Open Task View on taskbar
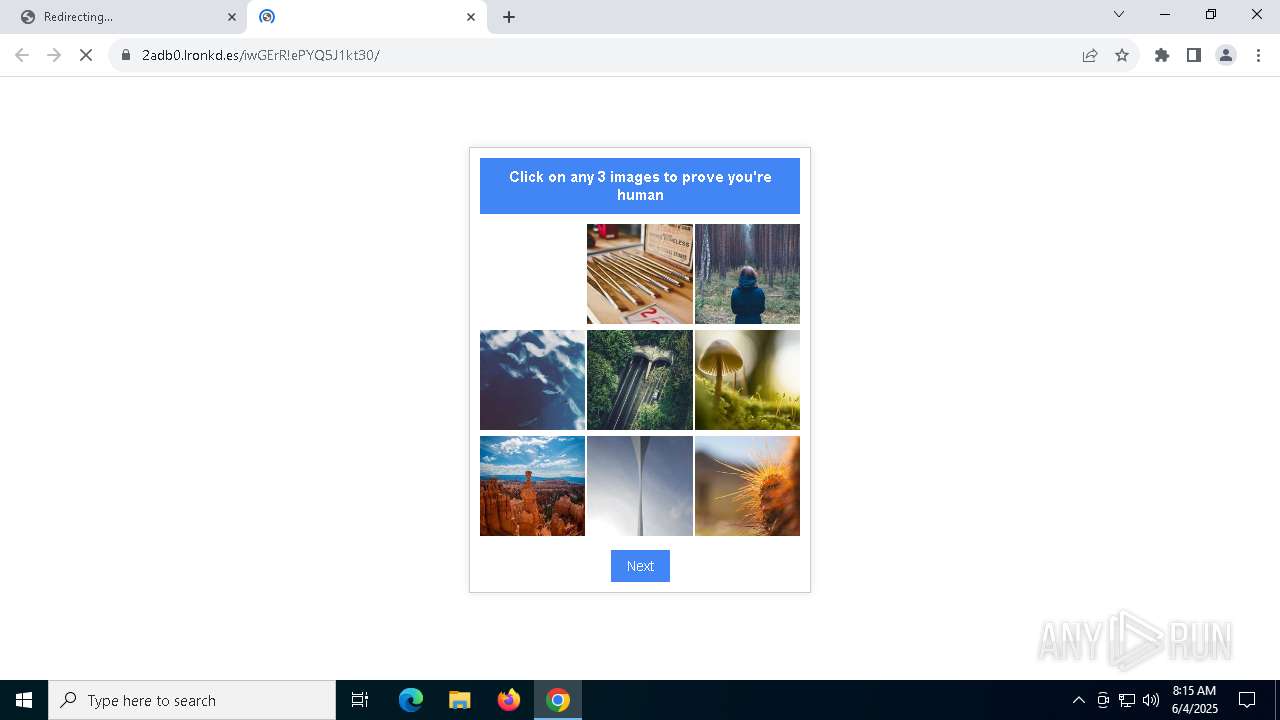 (360, 700)
